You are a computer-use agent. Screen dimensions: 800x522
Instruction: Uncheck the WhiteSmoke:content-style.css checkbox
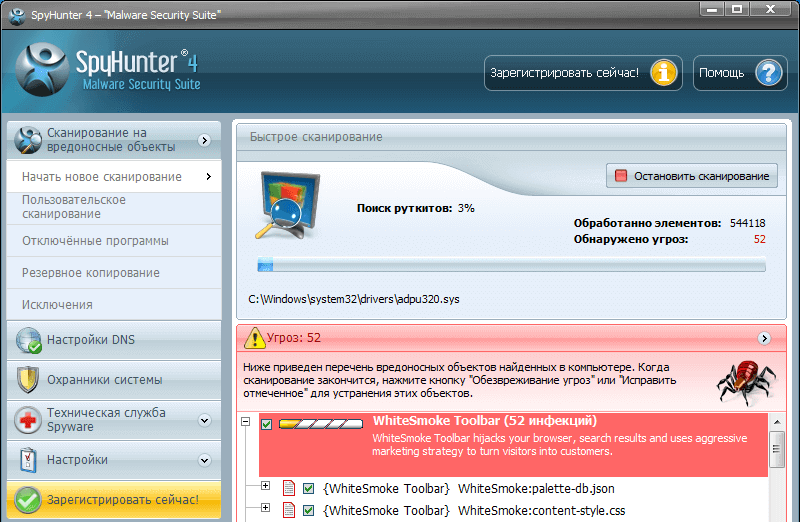coord(308,510)
